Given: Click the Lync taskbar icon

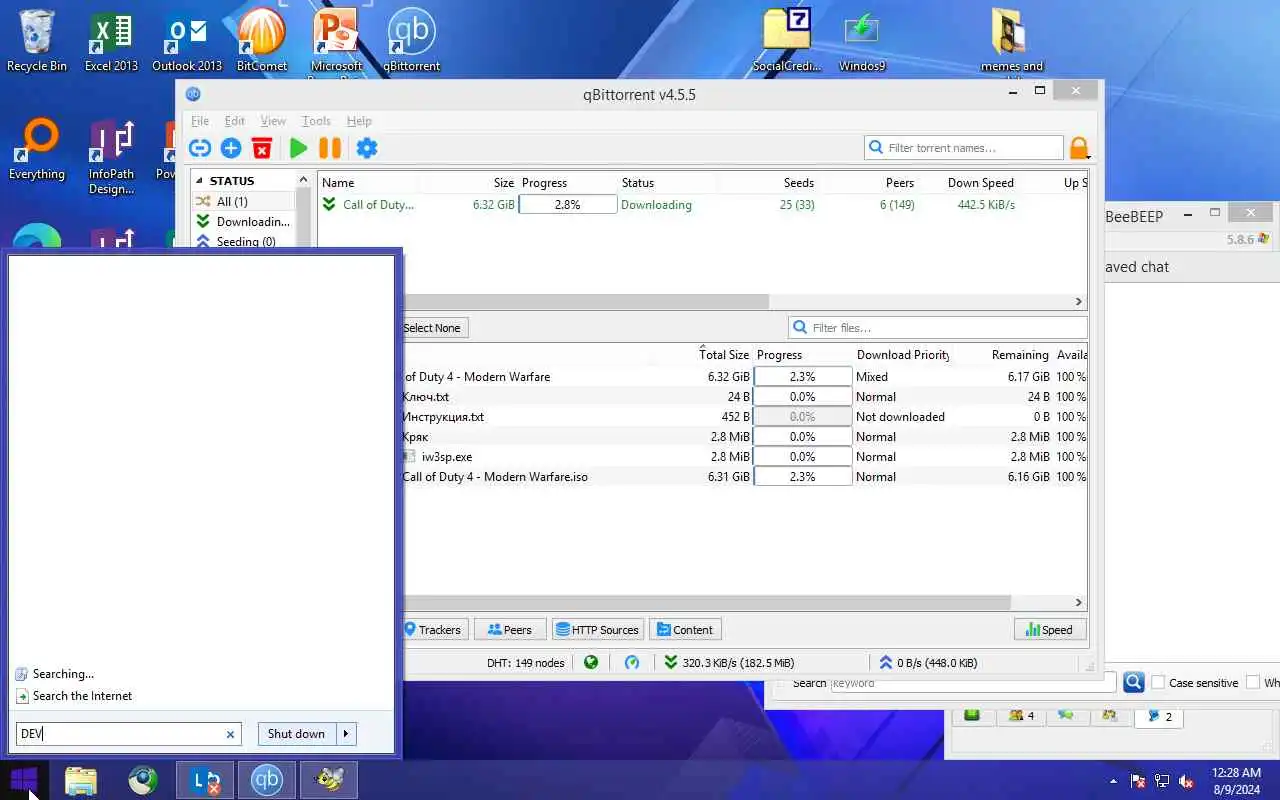Looking at the screenshot, I should pyautogui.click(x=205, y=780).
